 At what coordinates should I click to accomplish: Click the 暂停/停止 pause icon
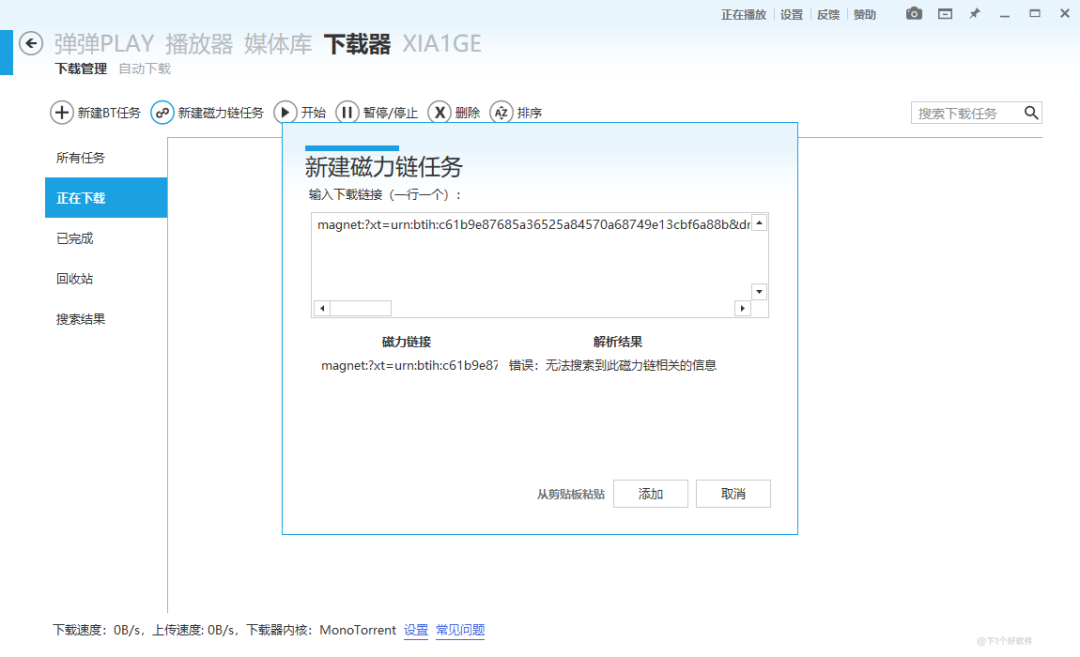coord(346,112)
